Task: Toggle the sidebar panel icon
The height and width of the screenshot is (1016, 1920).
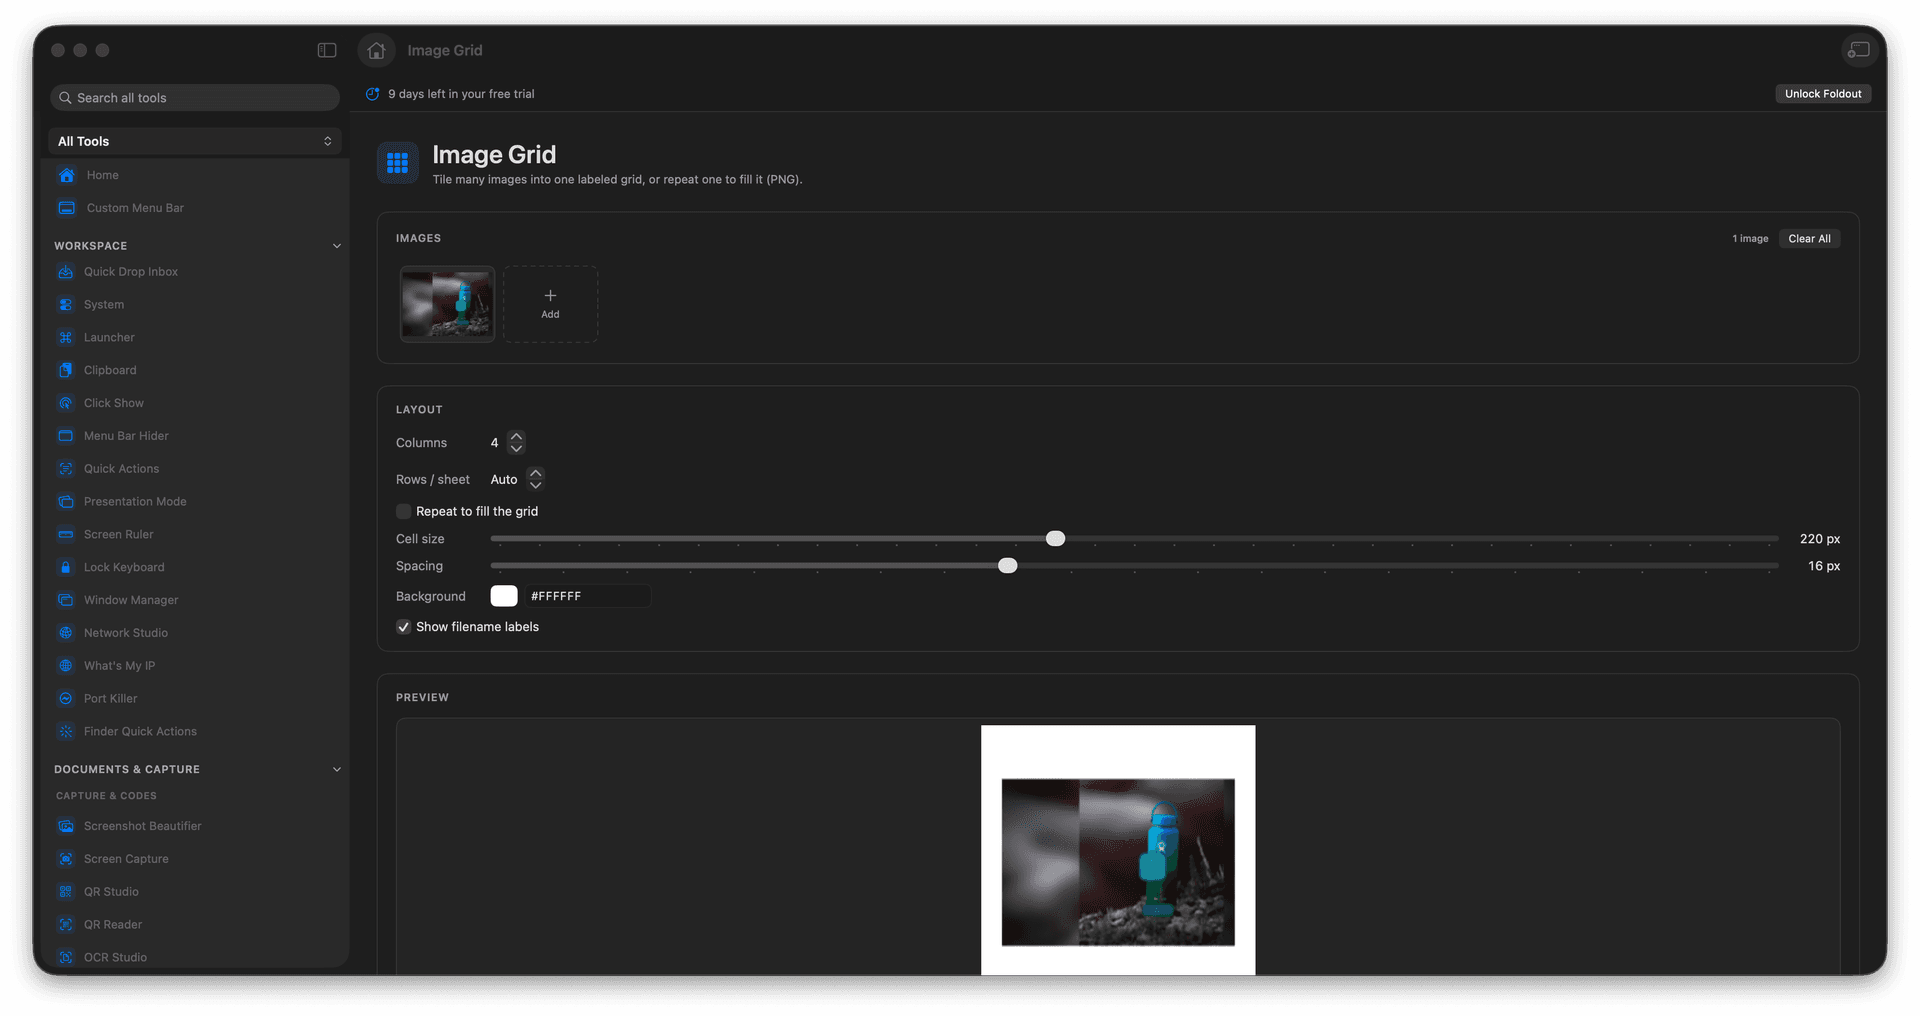Action: pyautogui.click(x=327, y=50)
